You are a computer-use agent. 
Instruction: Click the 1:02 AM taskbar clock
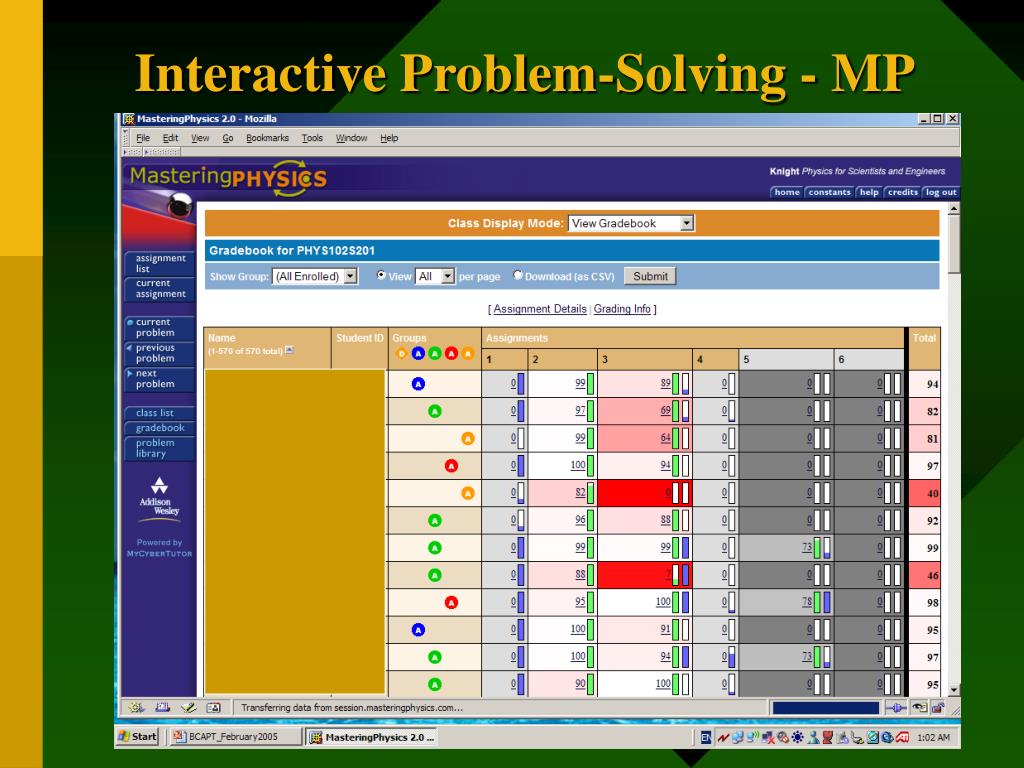coord(933,737)
